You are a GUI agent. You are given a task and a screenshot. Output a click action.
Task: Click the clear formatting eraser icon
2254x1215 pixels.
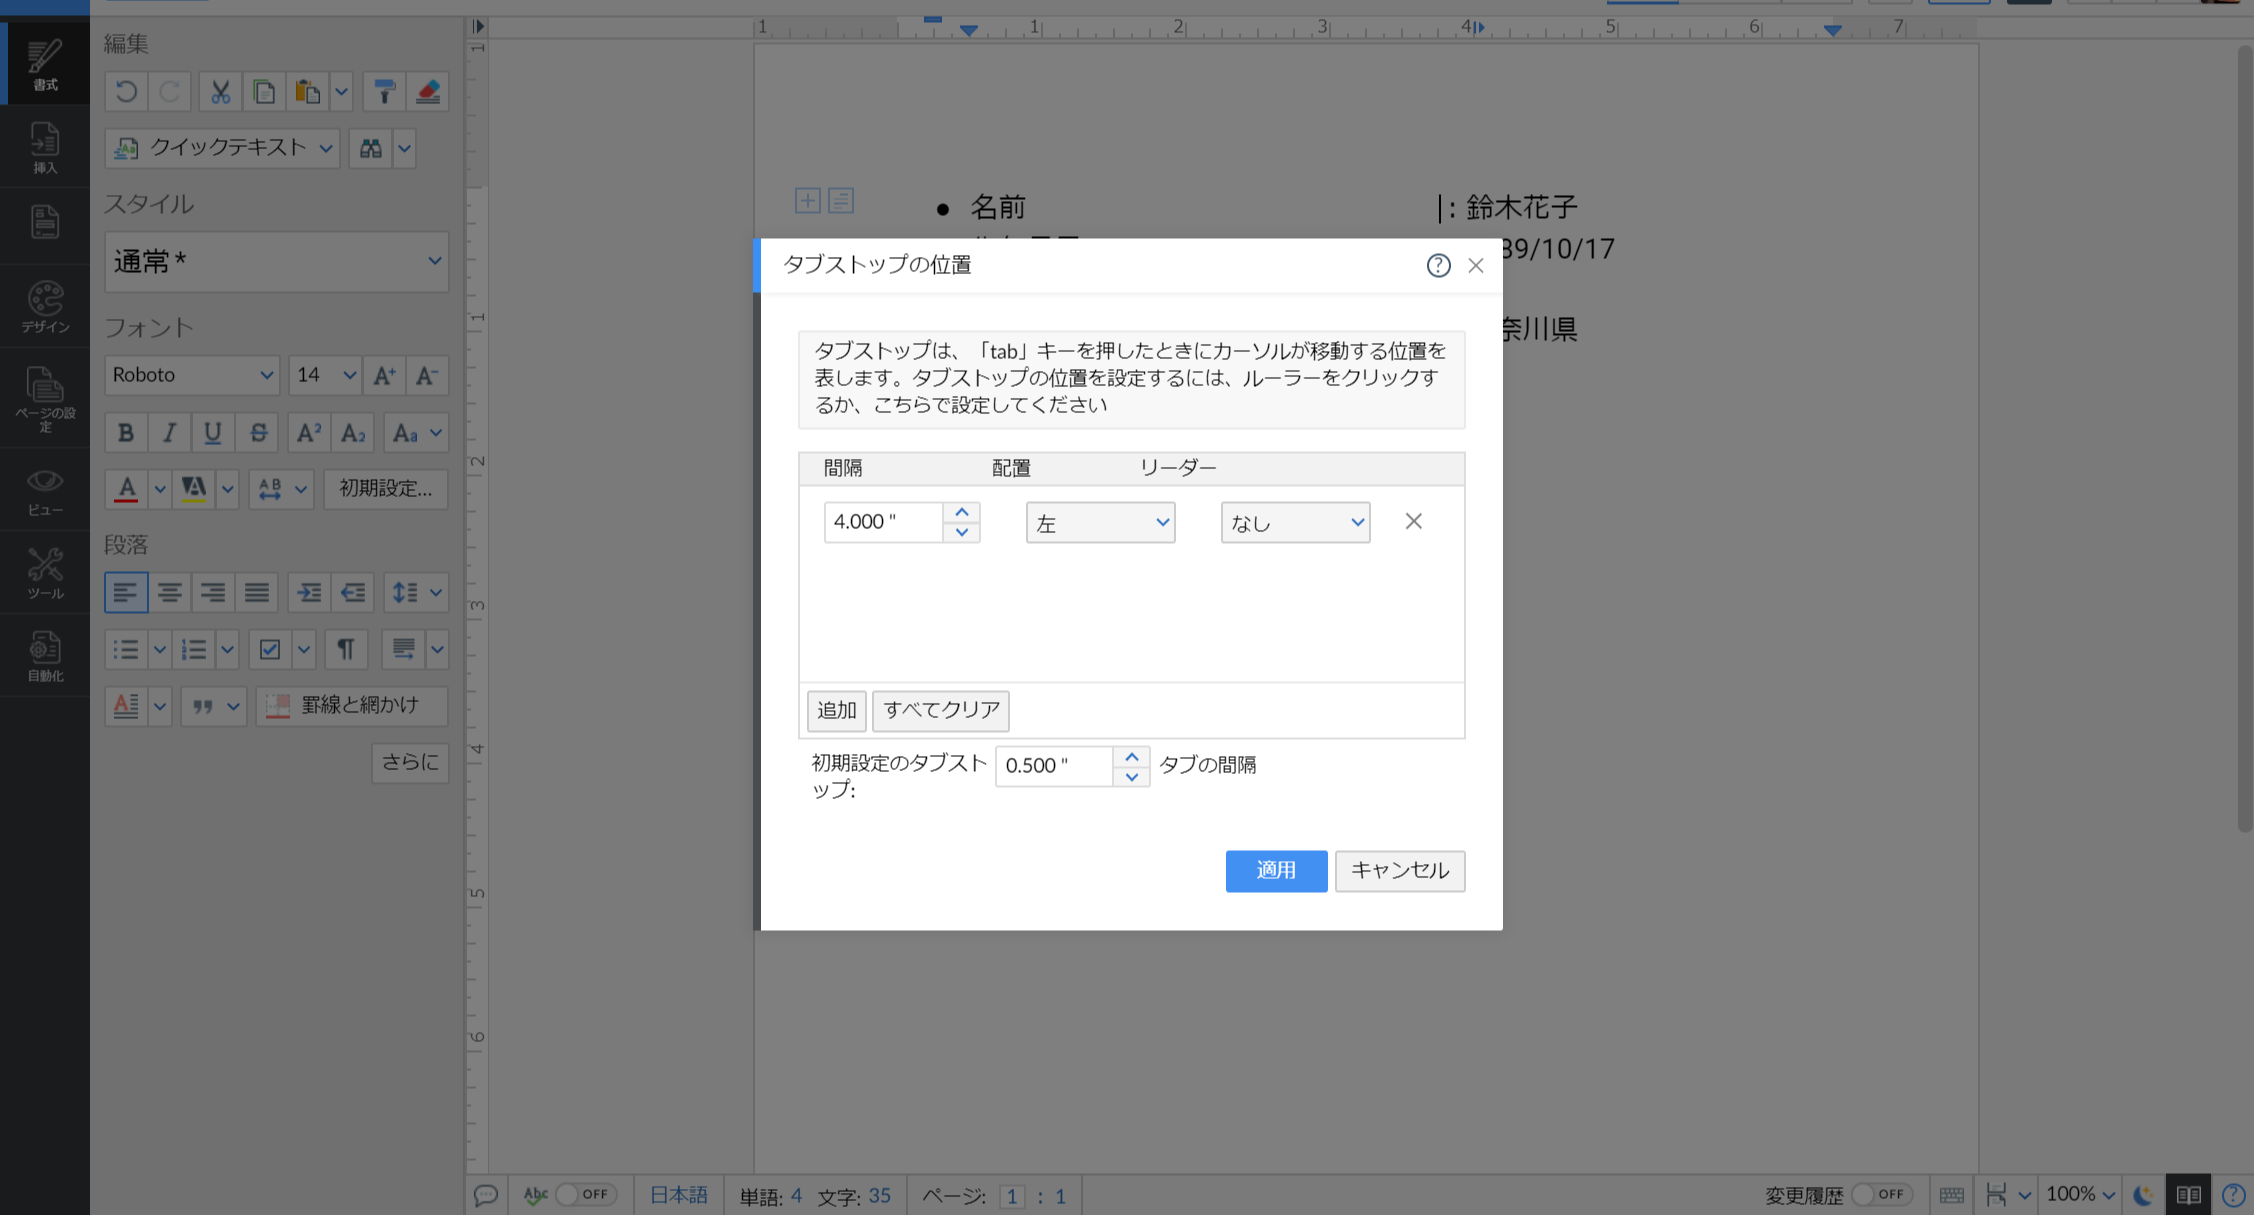click(428, 92)
